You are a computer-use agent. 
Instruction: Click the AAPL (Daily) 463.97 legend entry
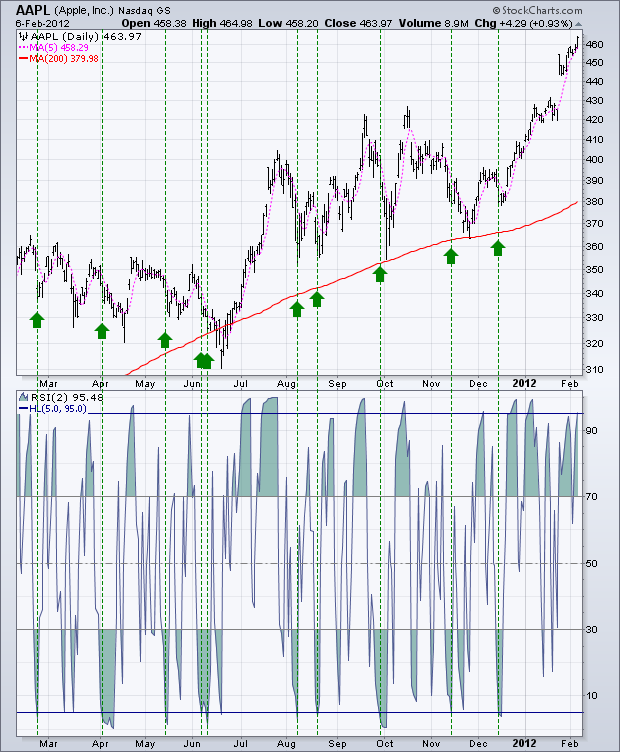(86, 36)
